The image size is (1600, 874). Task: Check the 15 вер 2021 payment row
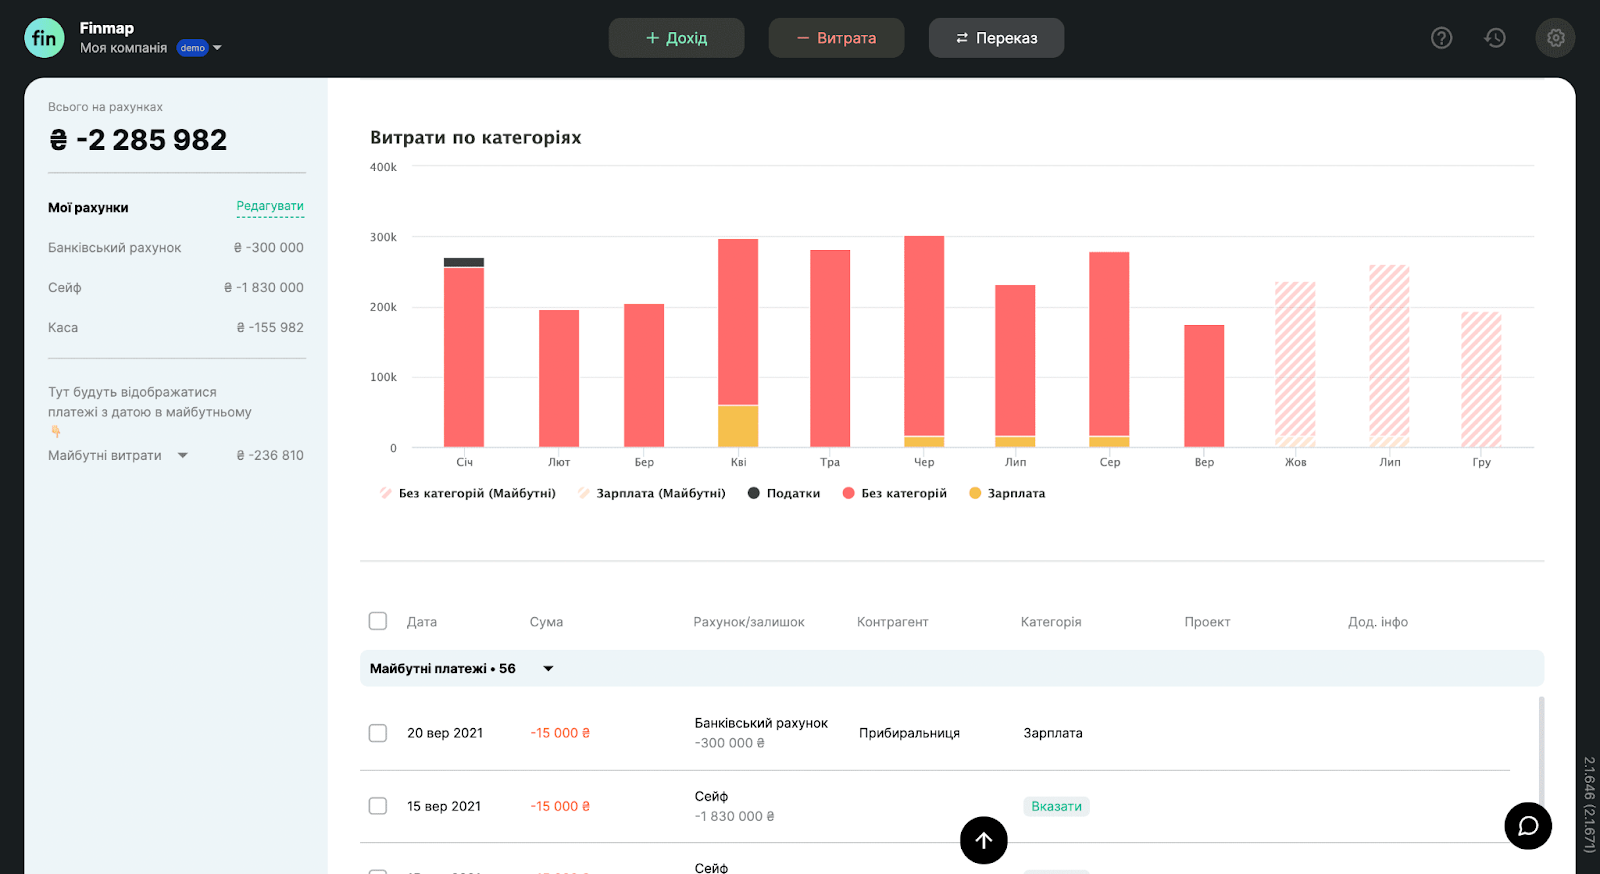(x=378, y=806)
